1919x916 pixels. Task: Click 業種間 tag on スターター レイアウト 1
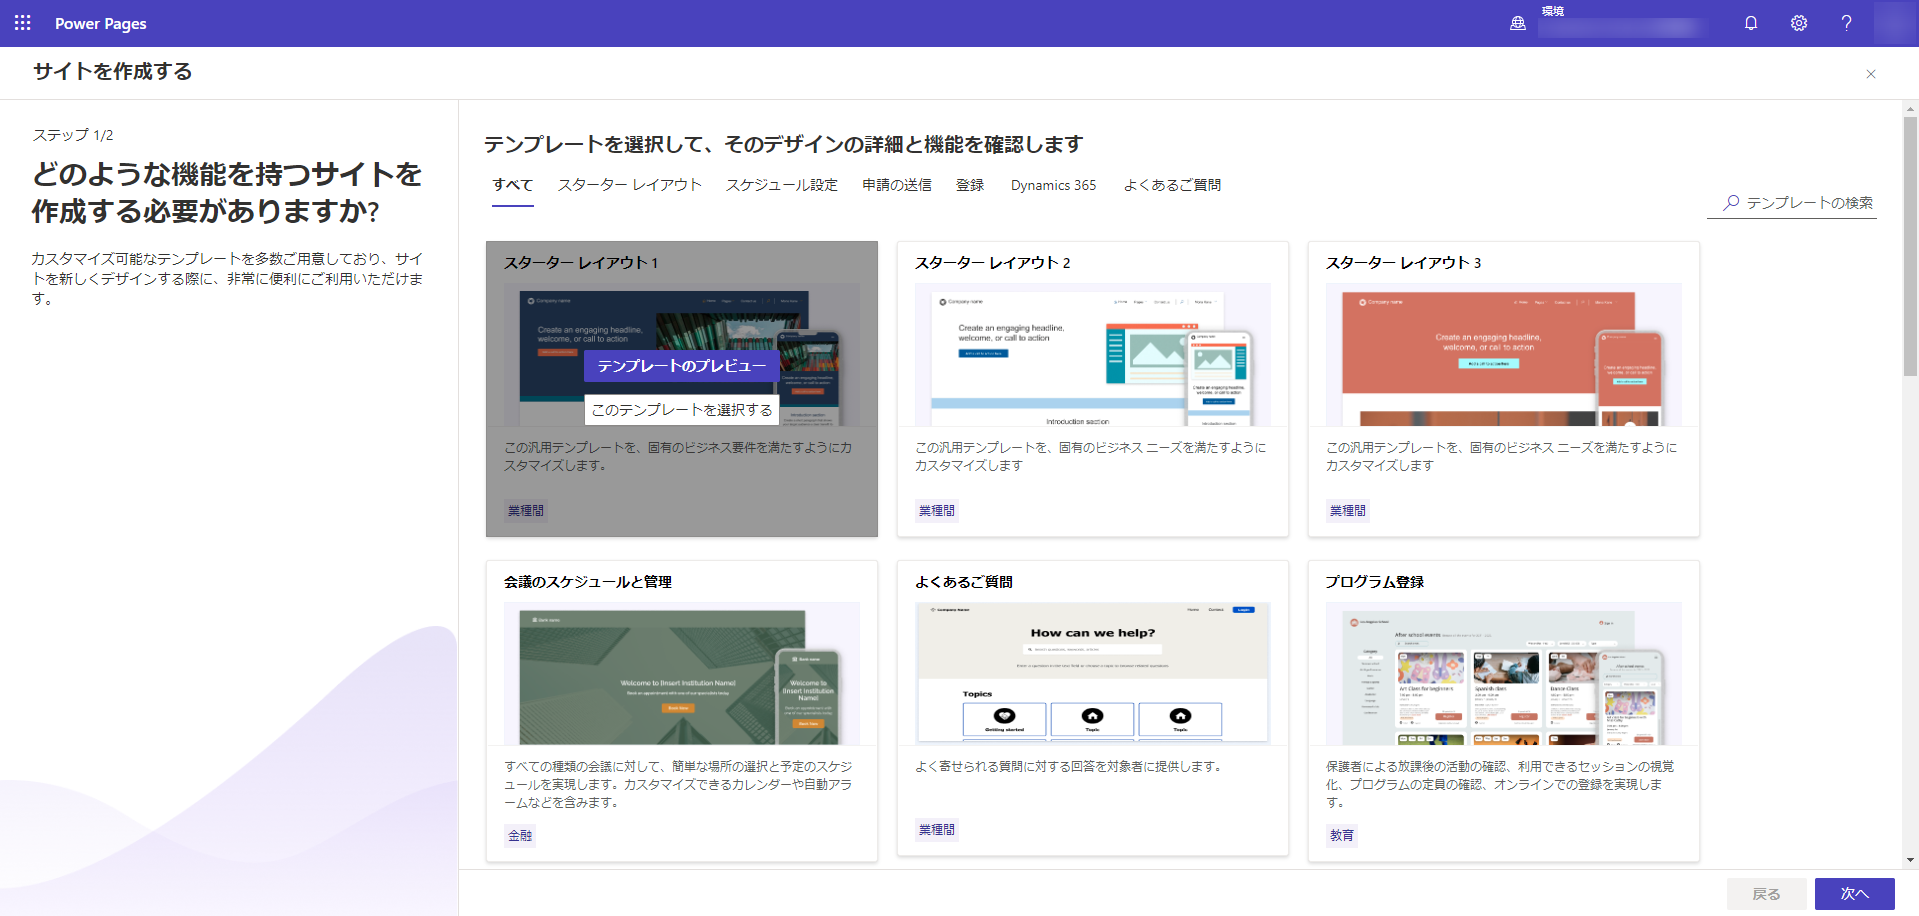tap(526, 510)
